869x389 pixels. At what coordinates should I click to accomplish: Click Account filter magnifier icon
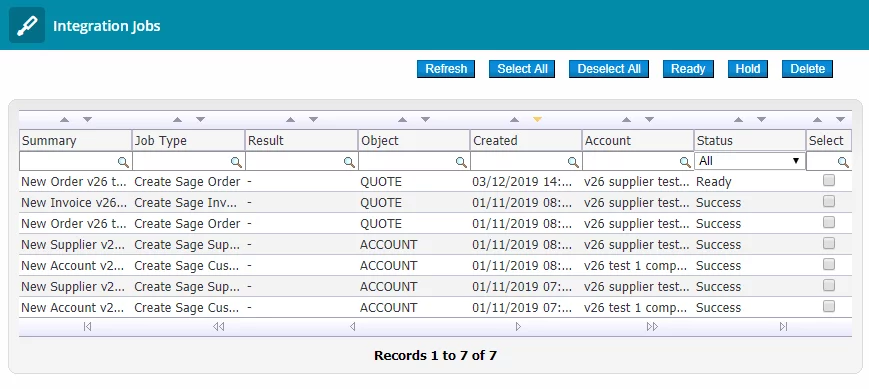point(686,162)
